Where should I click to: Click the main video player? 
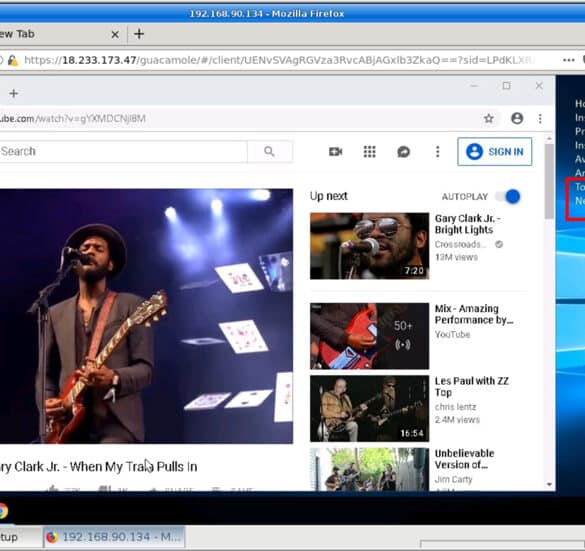click(146, 316)
